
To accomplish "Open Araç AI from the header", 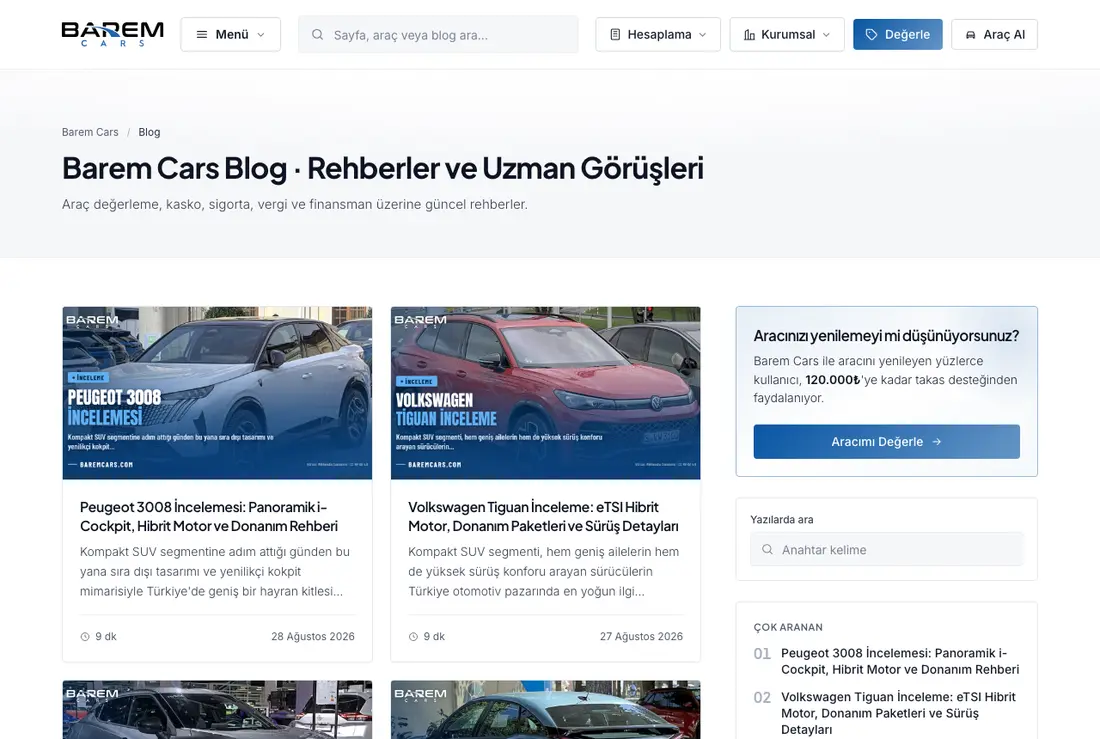I will click(994, 34).
